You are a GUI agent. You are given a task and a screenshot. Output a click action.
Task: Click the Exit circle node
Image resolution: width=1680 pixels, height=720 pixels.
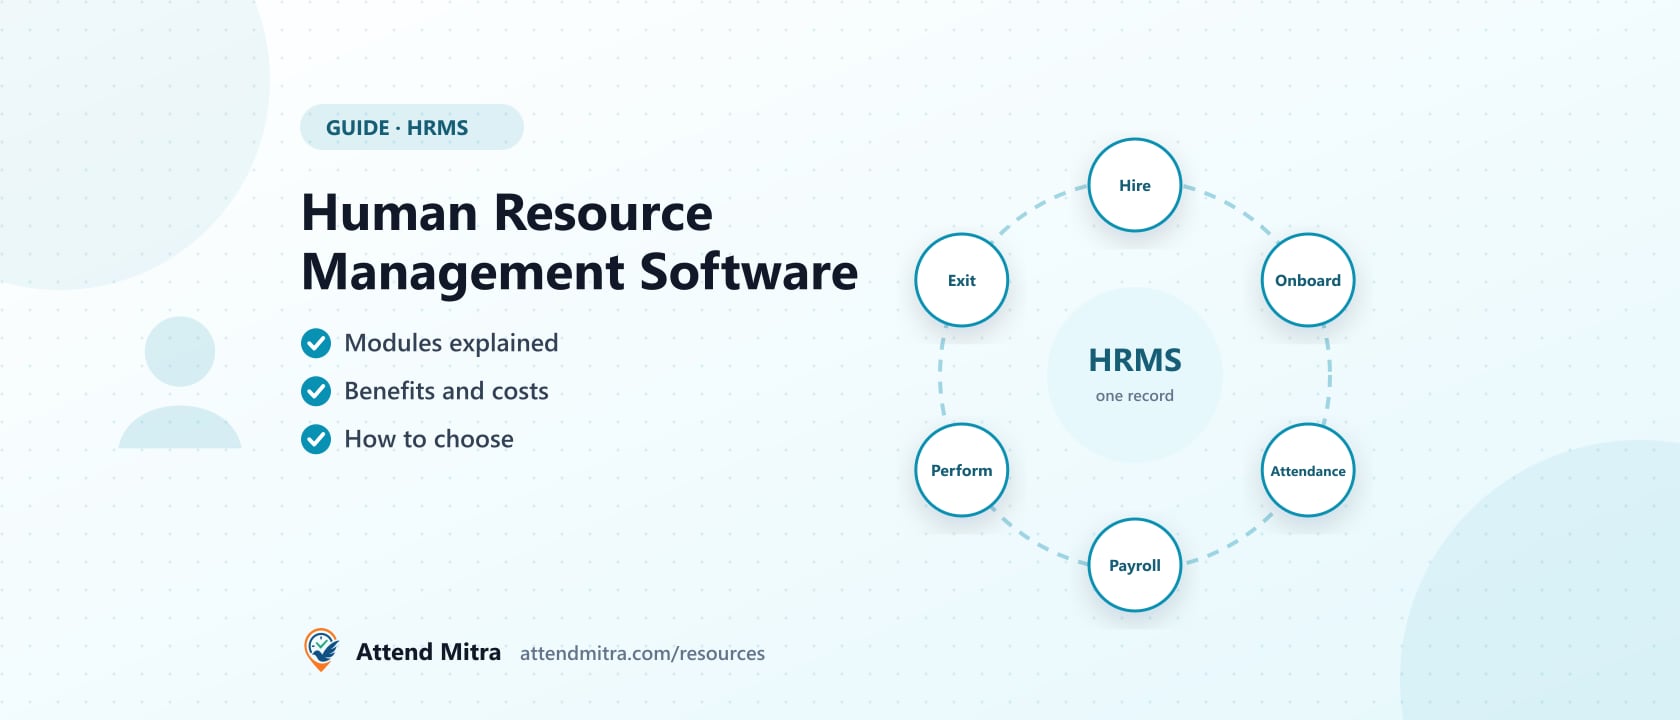(962, 280)
